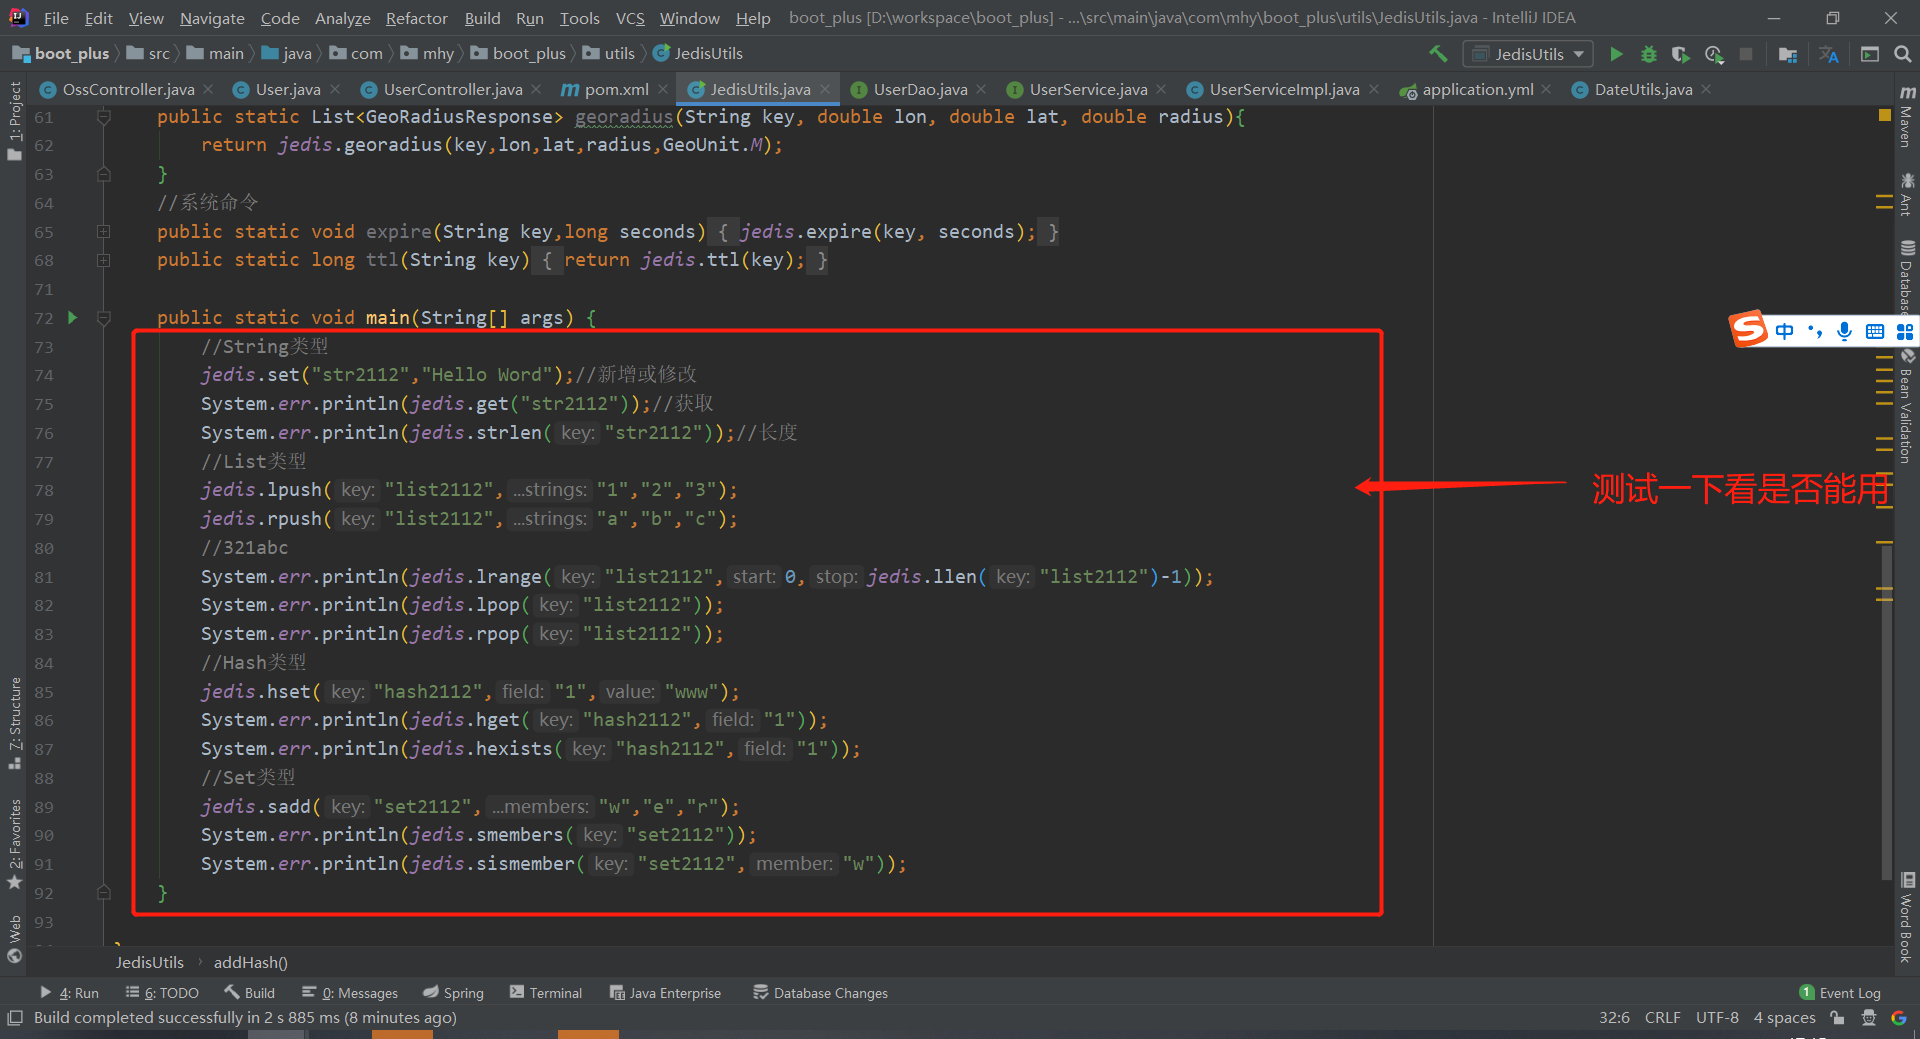The image size is (1920, 1039).
Task: Open the File menu
Action: coord(56,18)
